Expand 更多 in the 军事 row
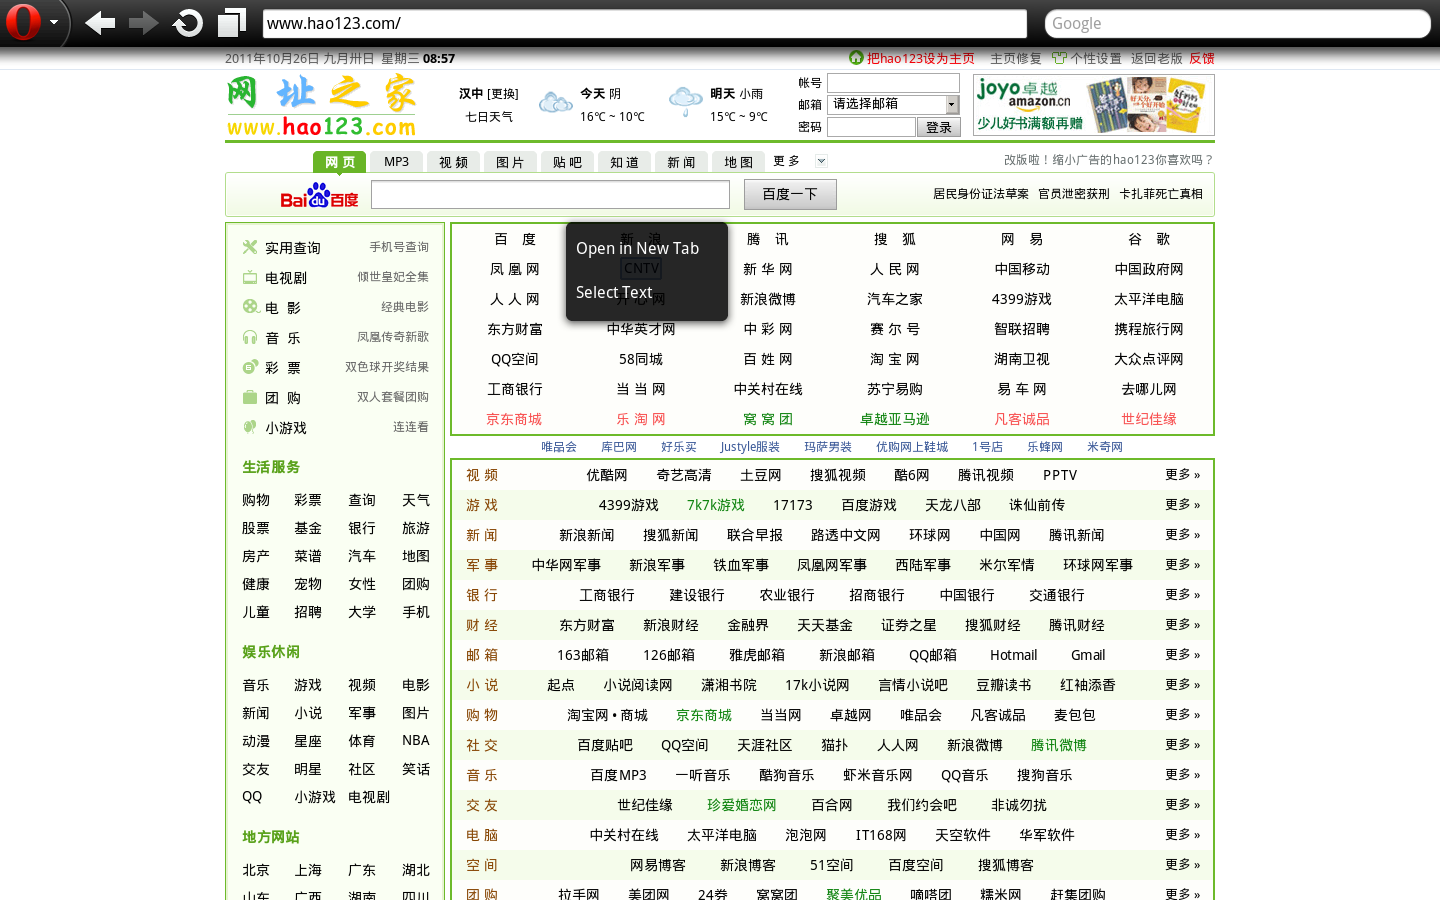 point(1182,565)
